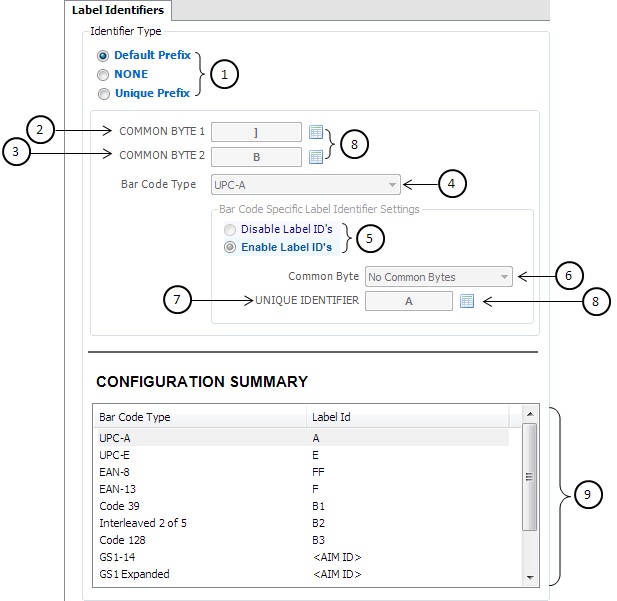
Task: Select the Code 128 summary row
Action: click(x=301, y=540)
